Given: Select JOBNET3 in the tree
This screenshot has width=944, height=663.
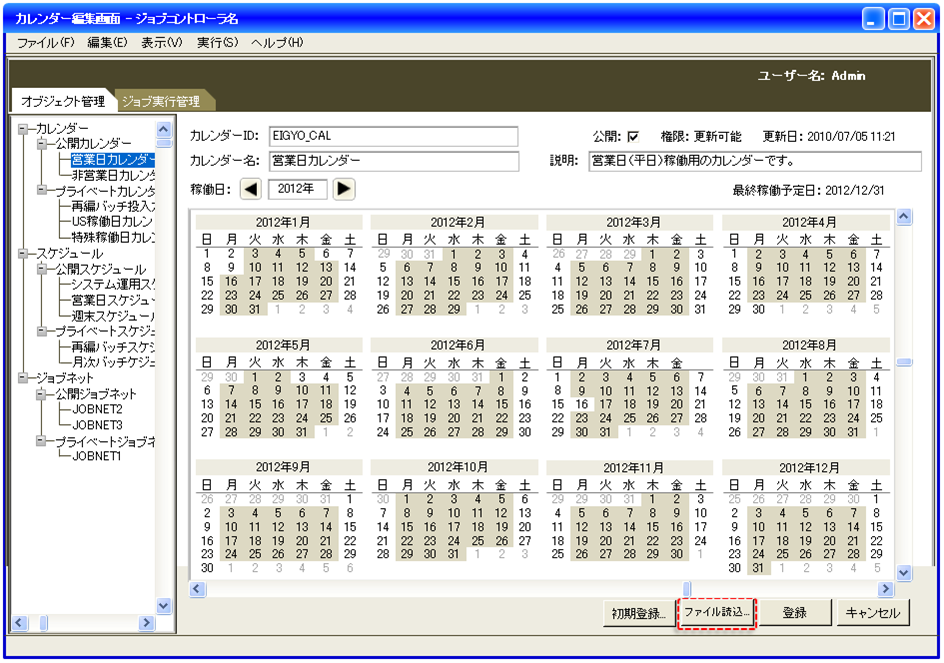Looking at the screenshot, I should point(97,425).
